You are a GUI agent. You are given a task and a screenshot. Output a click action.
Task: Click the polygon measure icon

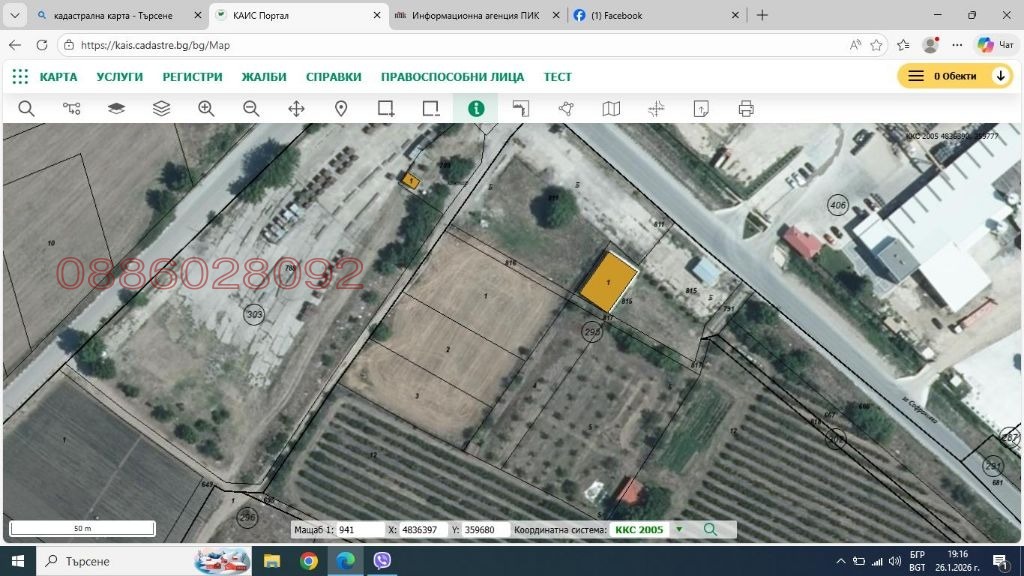point(565,108)
